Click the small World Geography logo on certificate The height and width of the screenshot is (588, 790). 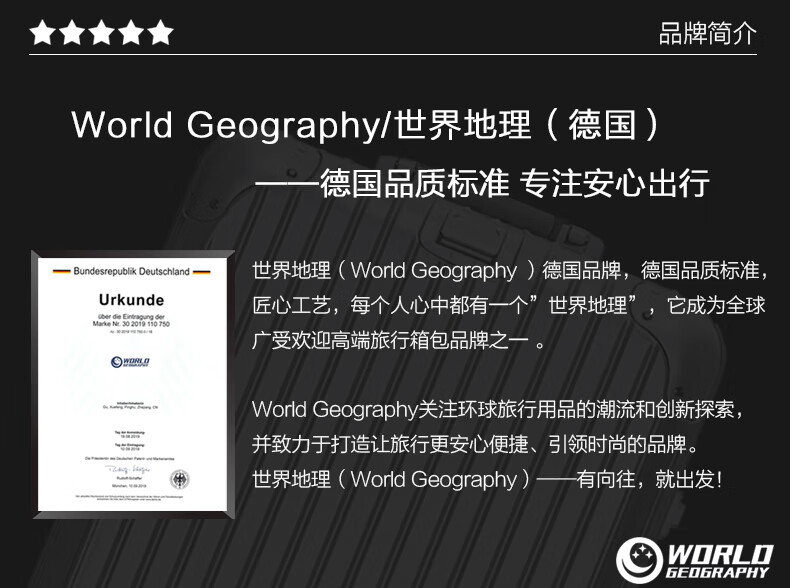pyautogui.click(x=130, y=362)
